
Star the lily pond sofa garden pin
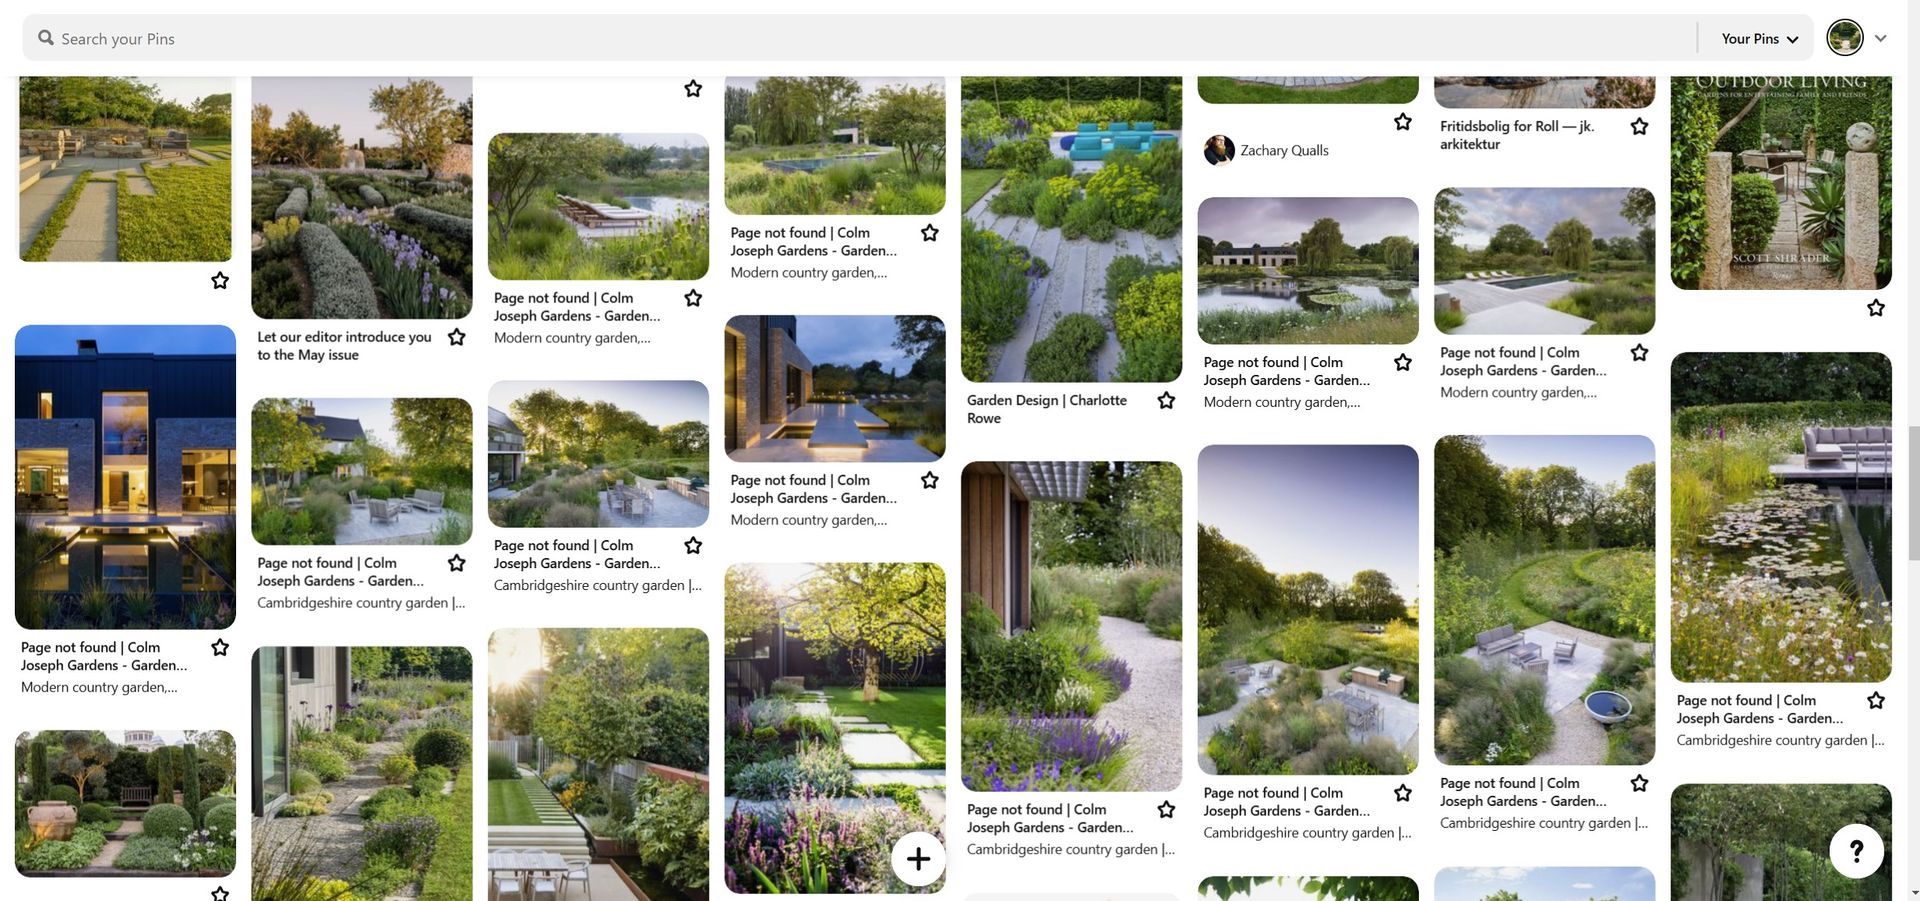coord(1876,701)
